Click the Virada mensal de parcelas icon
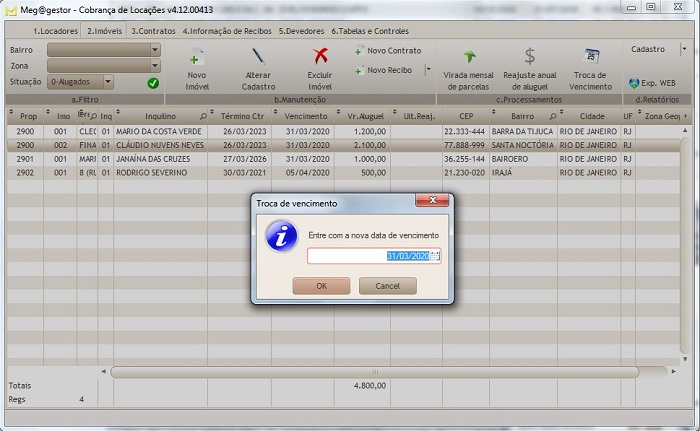This screenshot has height=431, width=700. pyautogui.click(x=469, y=56)
